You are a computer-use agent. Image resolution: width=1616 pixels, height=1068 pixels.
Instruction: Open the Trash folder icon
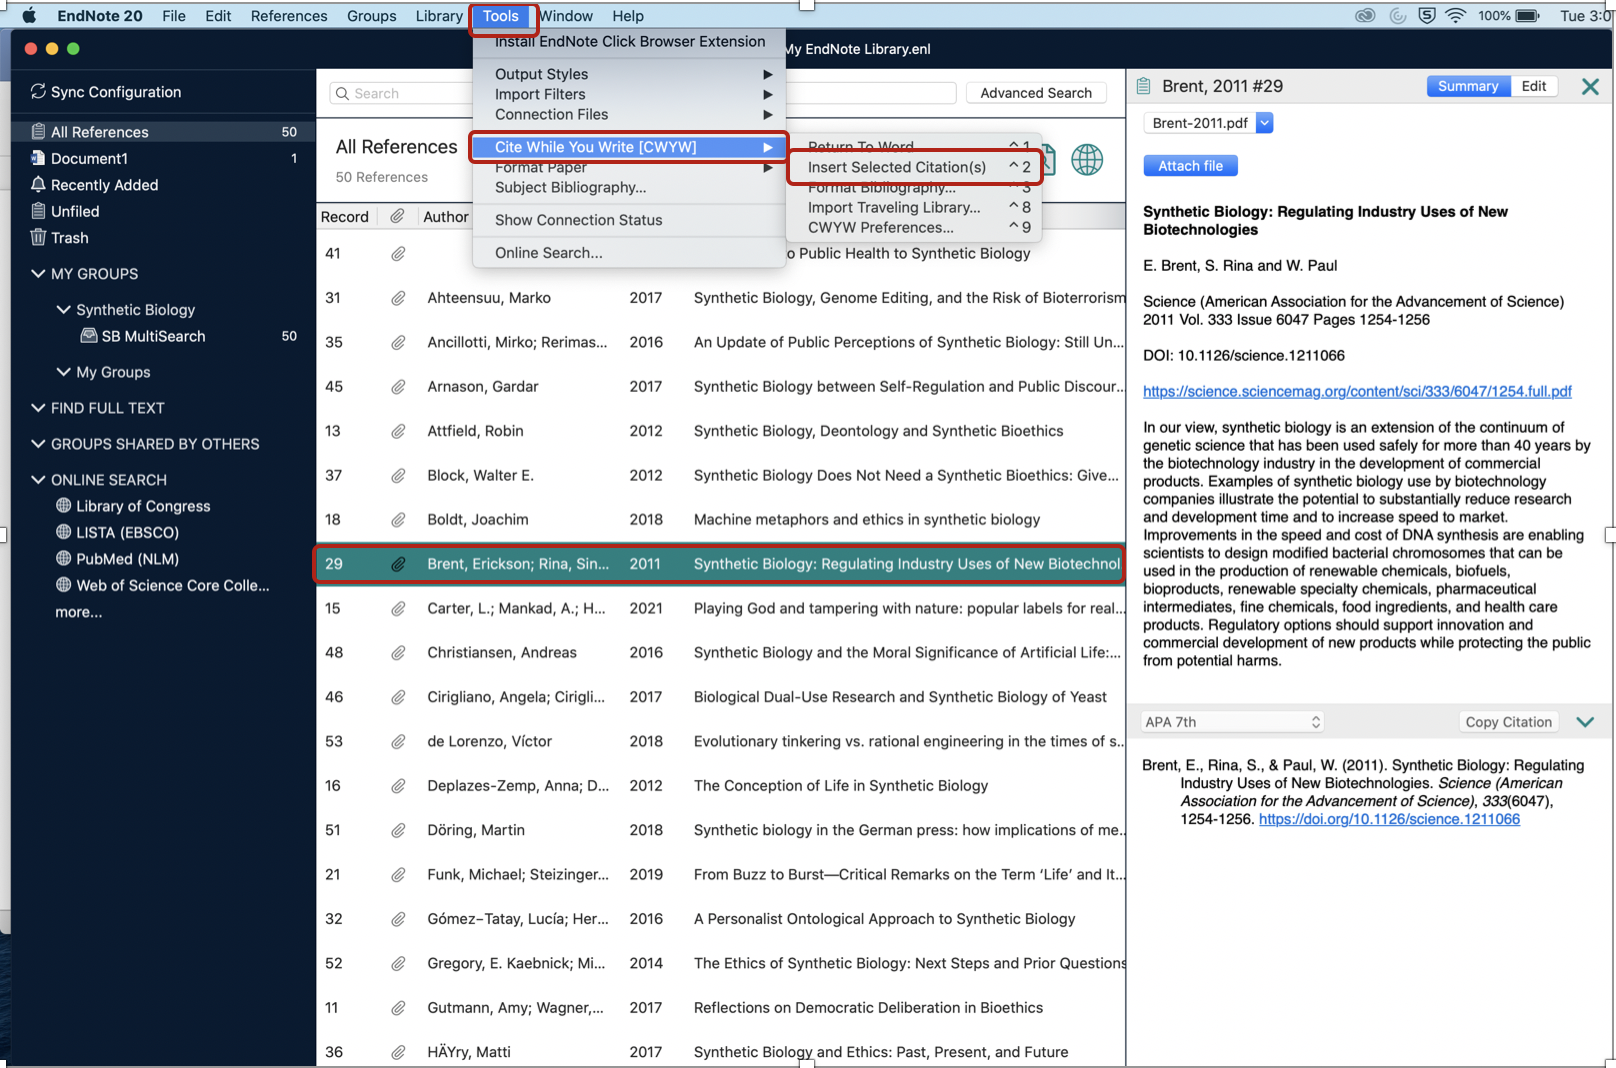pos(38,238)
